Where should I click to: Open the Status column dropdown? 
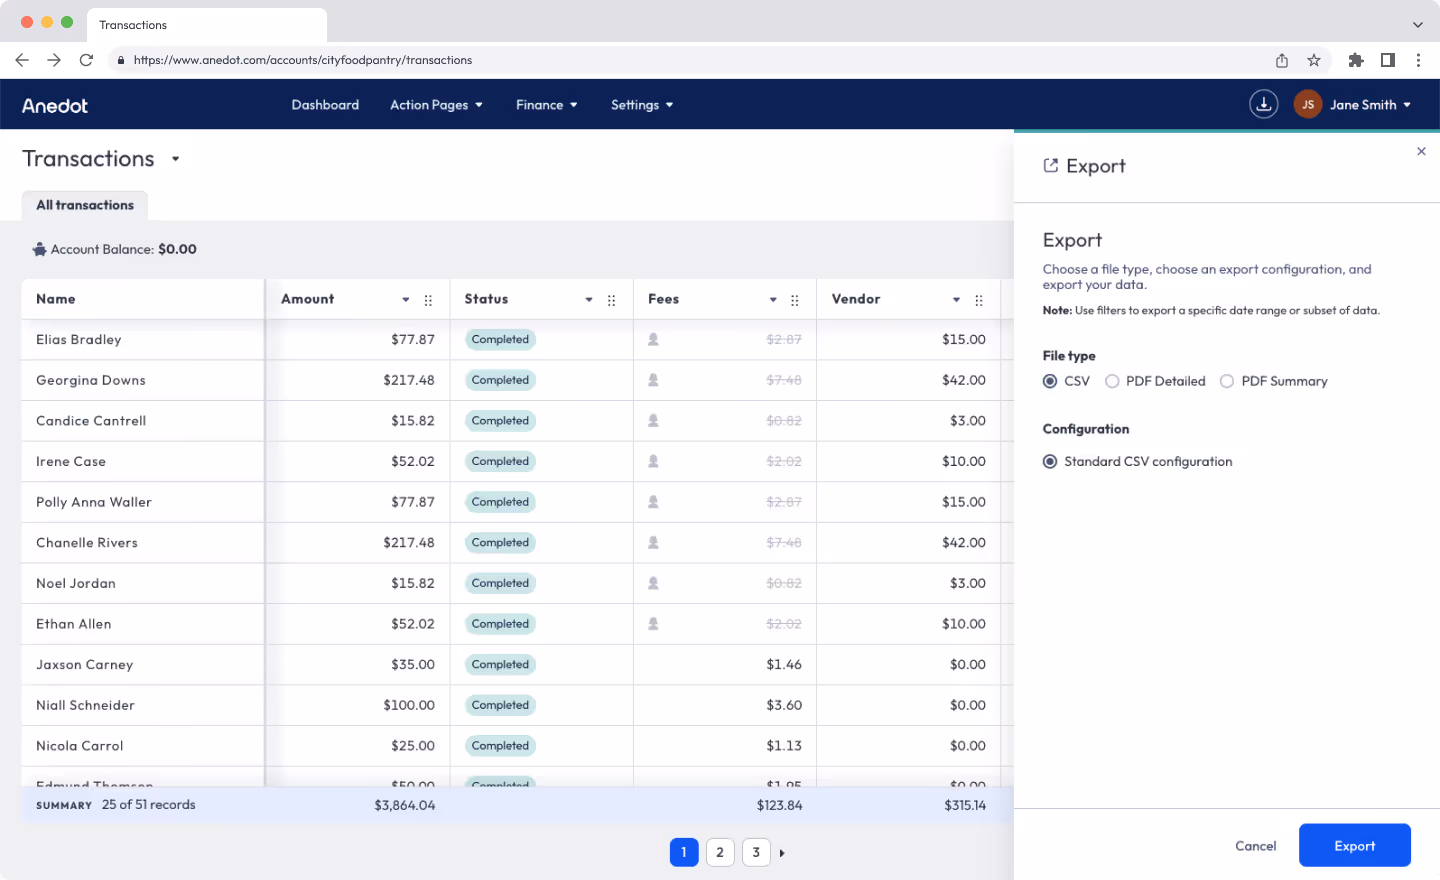(x=589, y=299)
